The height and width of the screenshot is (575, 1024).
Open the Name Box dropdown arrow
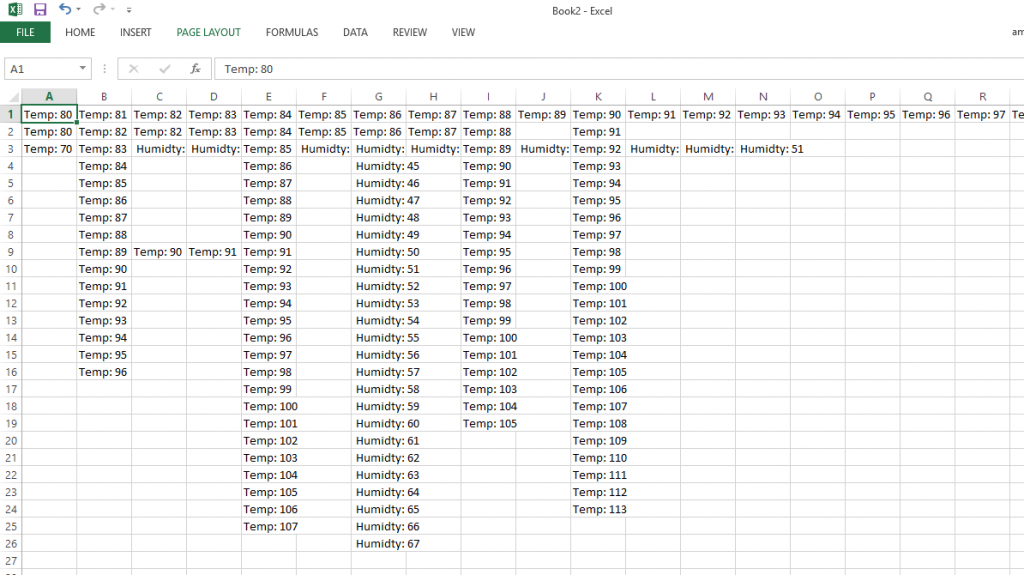point(83,69)
